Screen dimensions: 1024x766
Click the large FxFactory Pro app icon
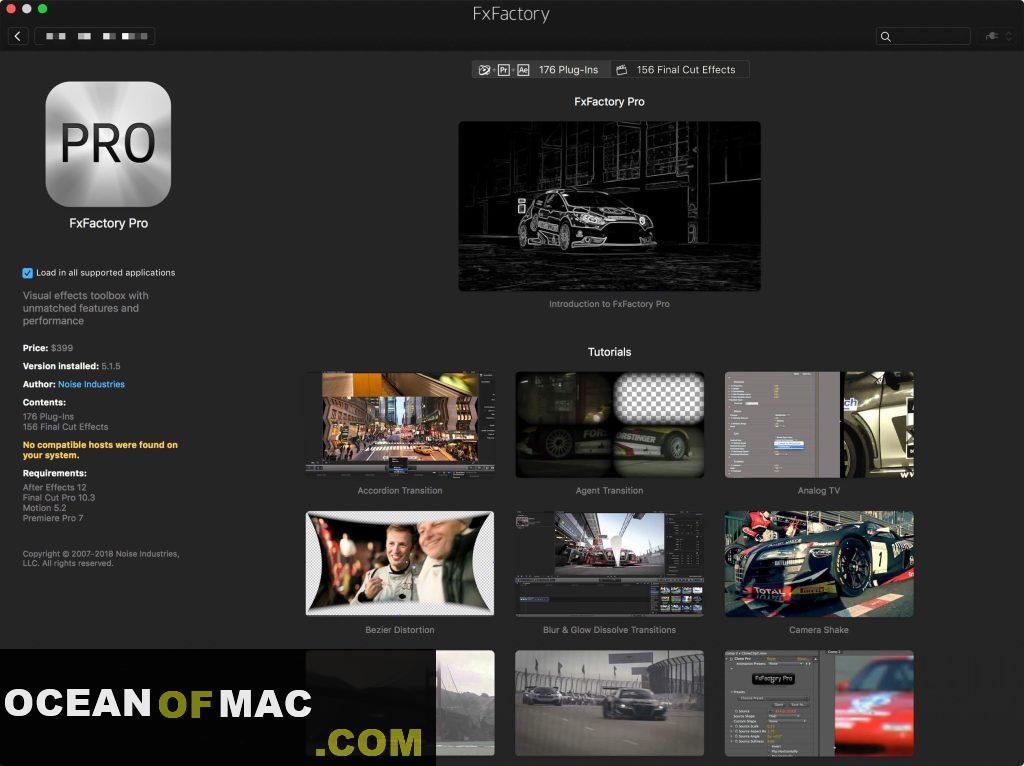[108, 144]
